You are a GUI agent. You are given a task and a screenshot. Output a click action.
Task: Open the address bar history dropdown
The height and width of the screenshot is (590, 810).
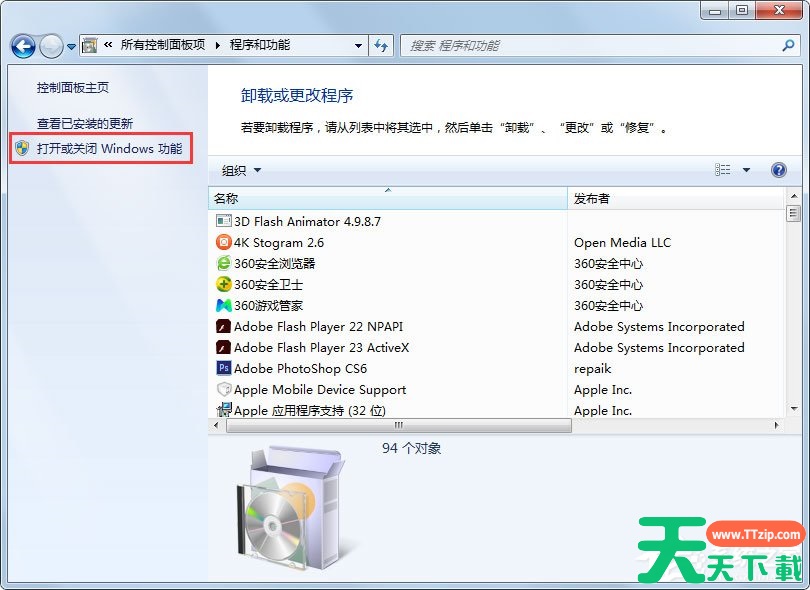[358, 45]
